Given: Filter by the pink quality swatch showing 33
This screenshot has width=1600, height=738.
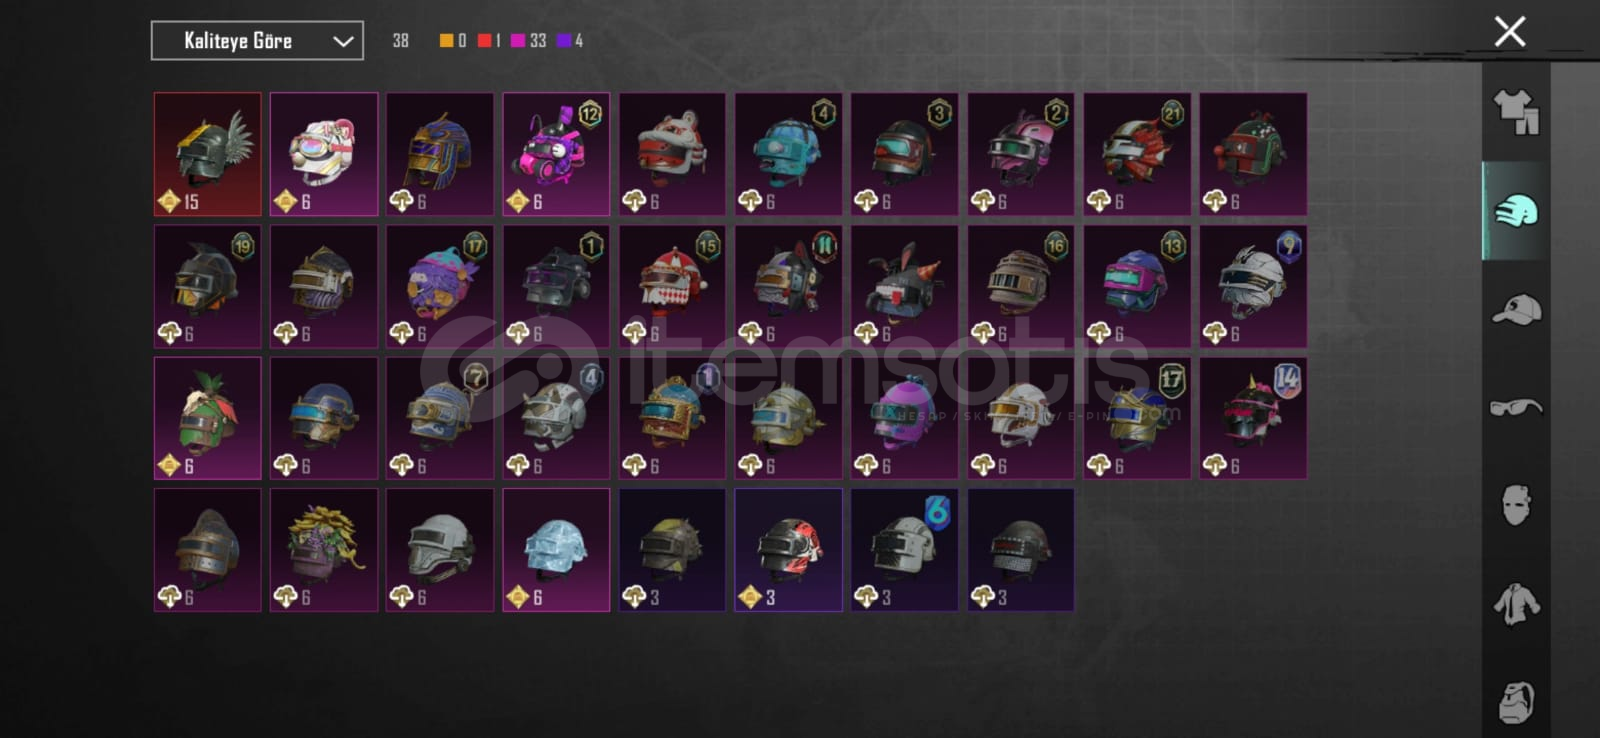Looking at the screenshot, I should (528, 41).
